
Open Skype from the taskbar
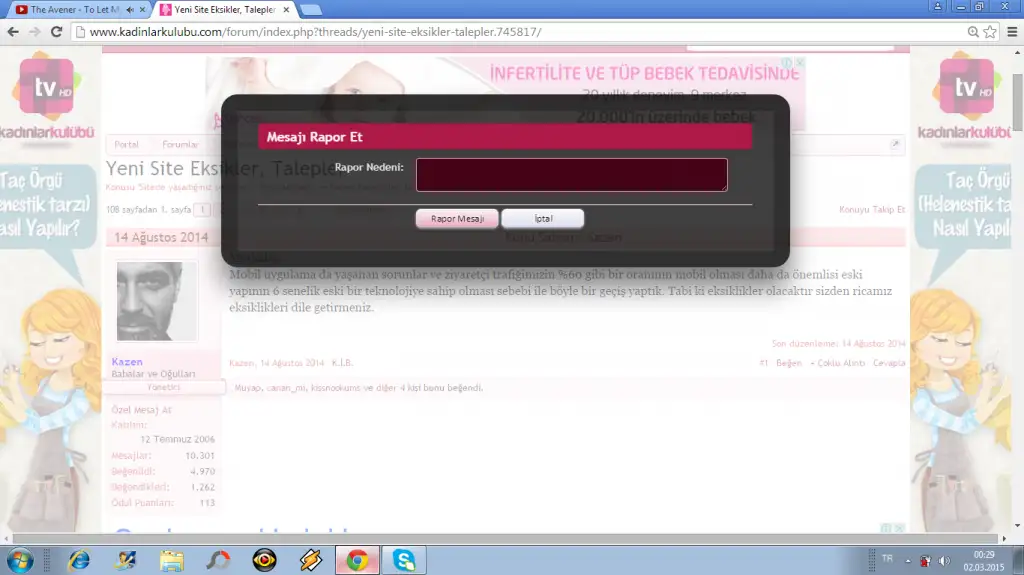coord(404,560)
